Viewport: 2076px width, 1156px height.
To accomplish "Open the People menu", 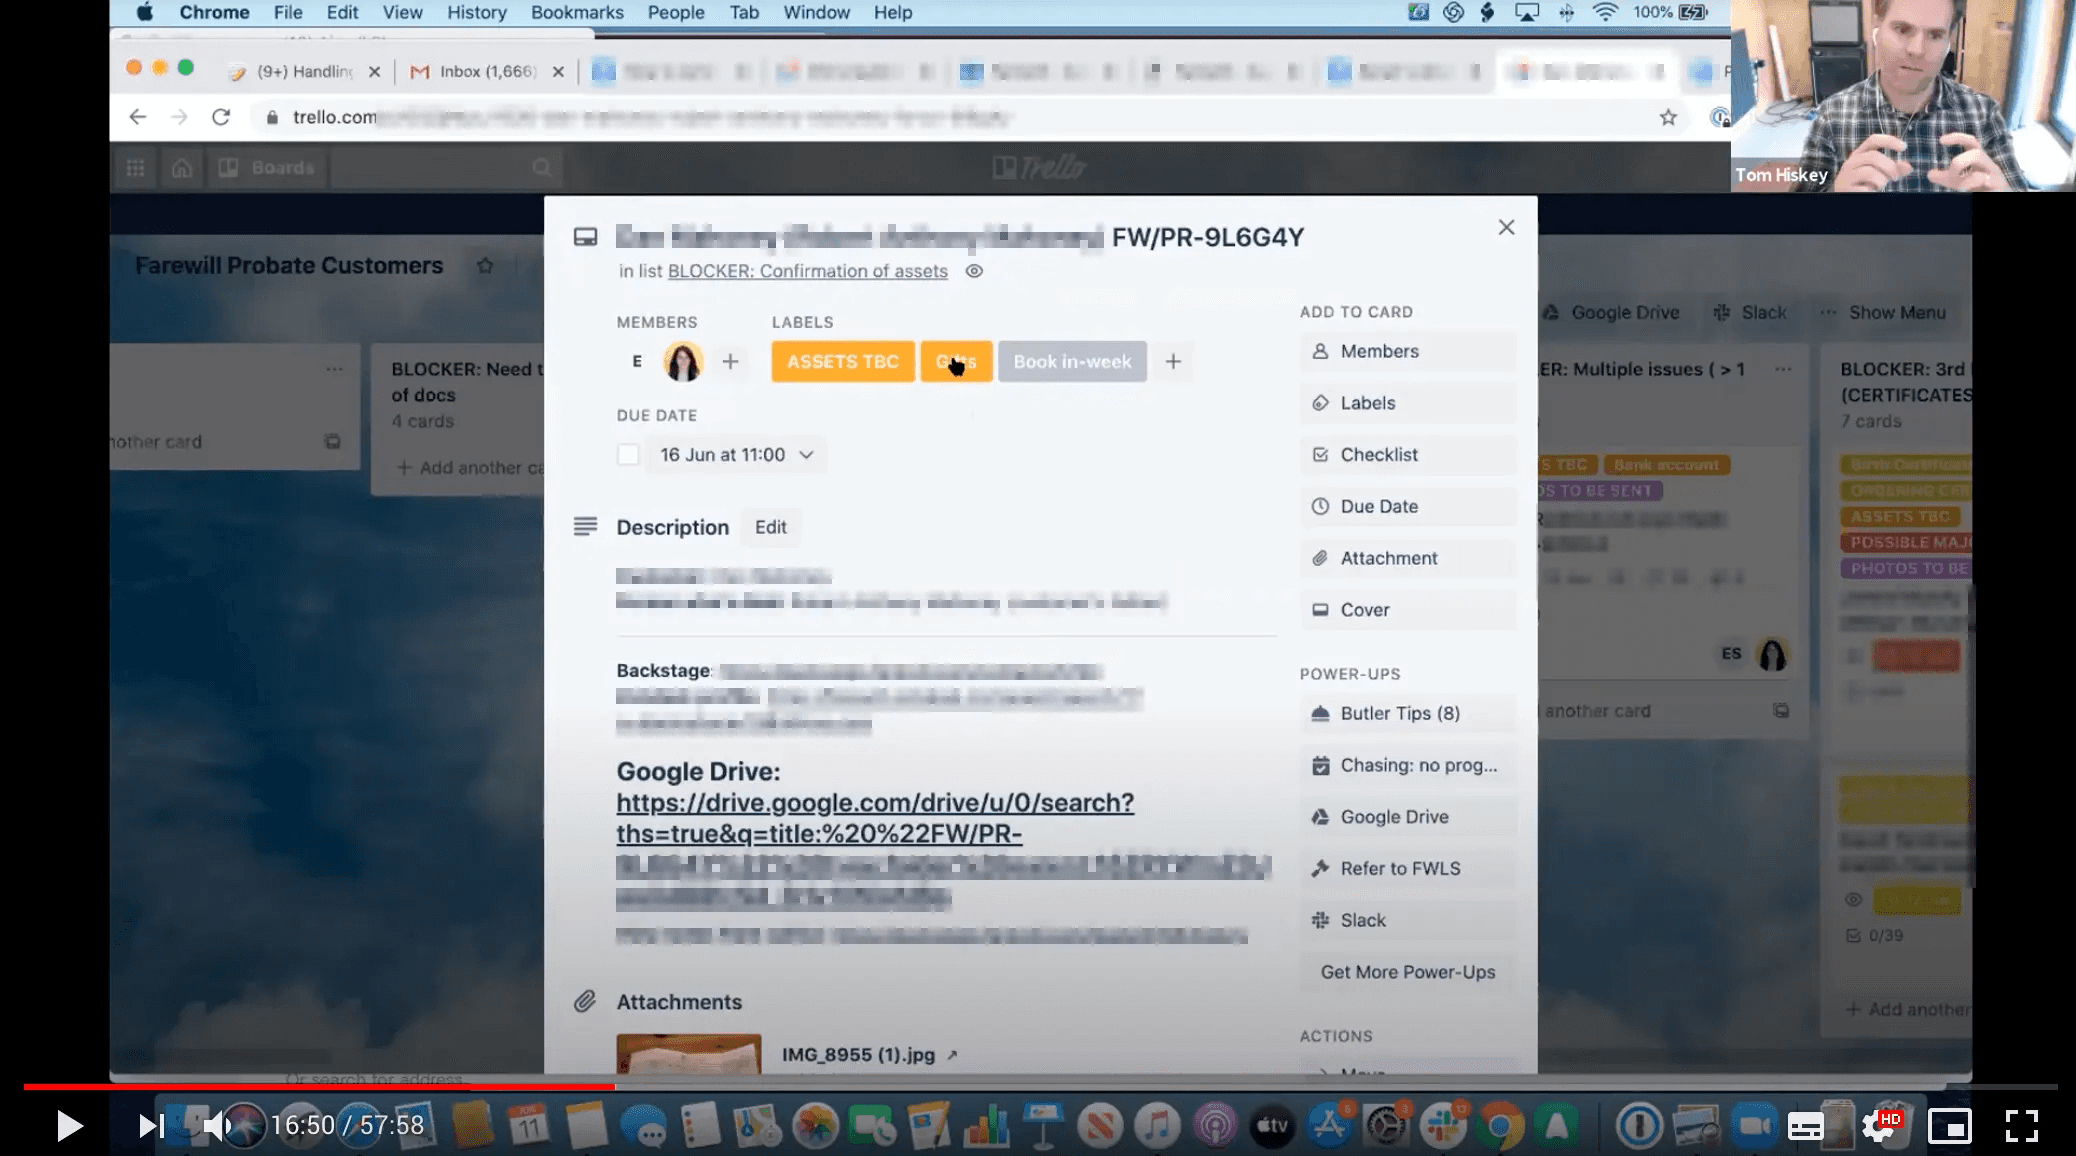I will pyautogui.click(x=676, y=13).
